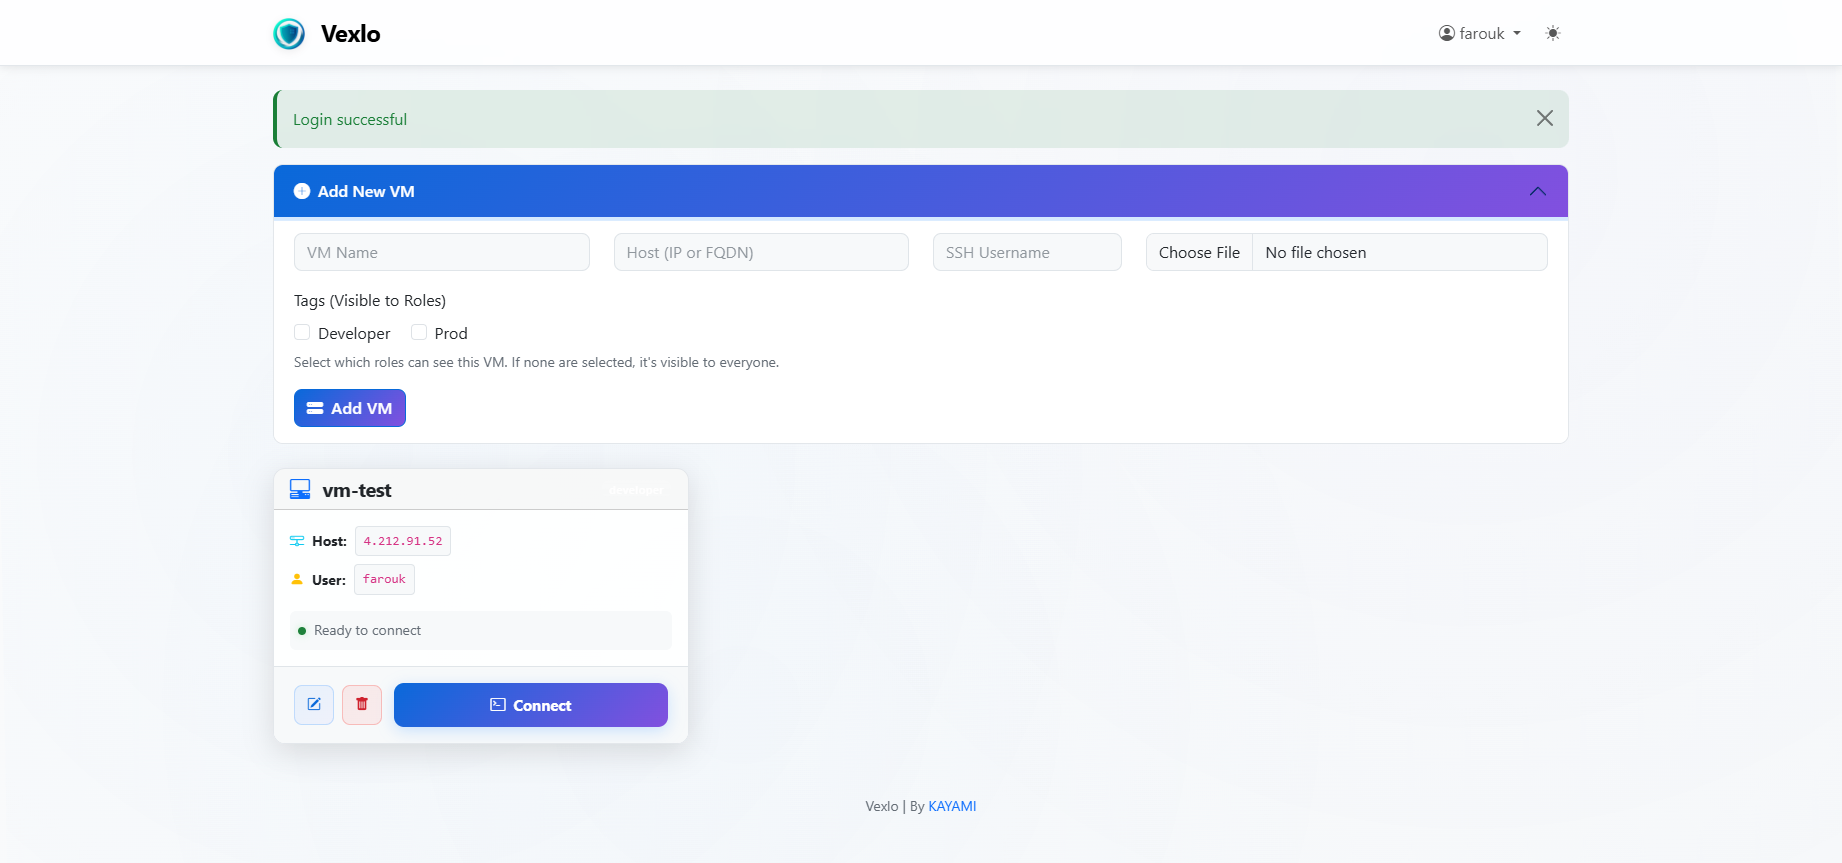Focus the SSH Username field
Screen dimensions: 1842x863
tap(1027, 252)
